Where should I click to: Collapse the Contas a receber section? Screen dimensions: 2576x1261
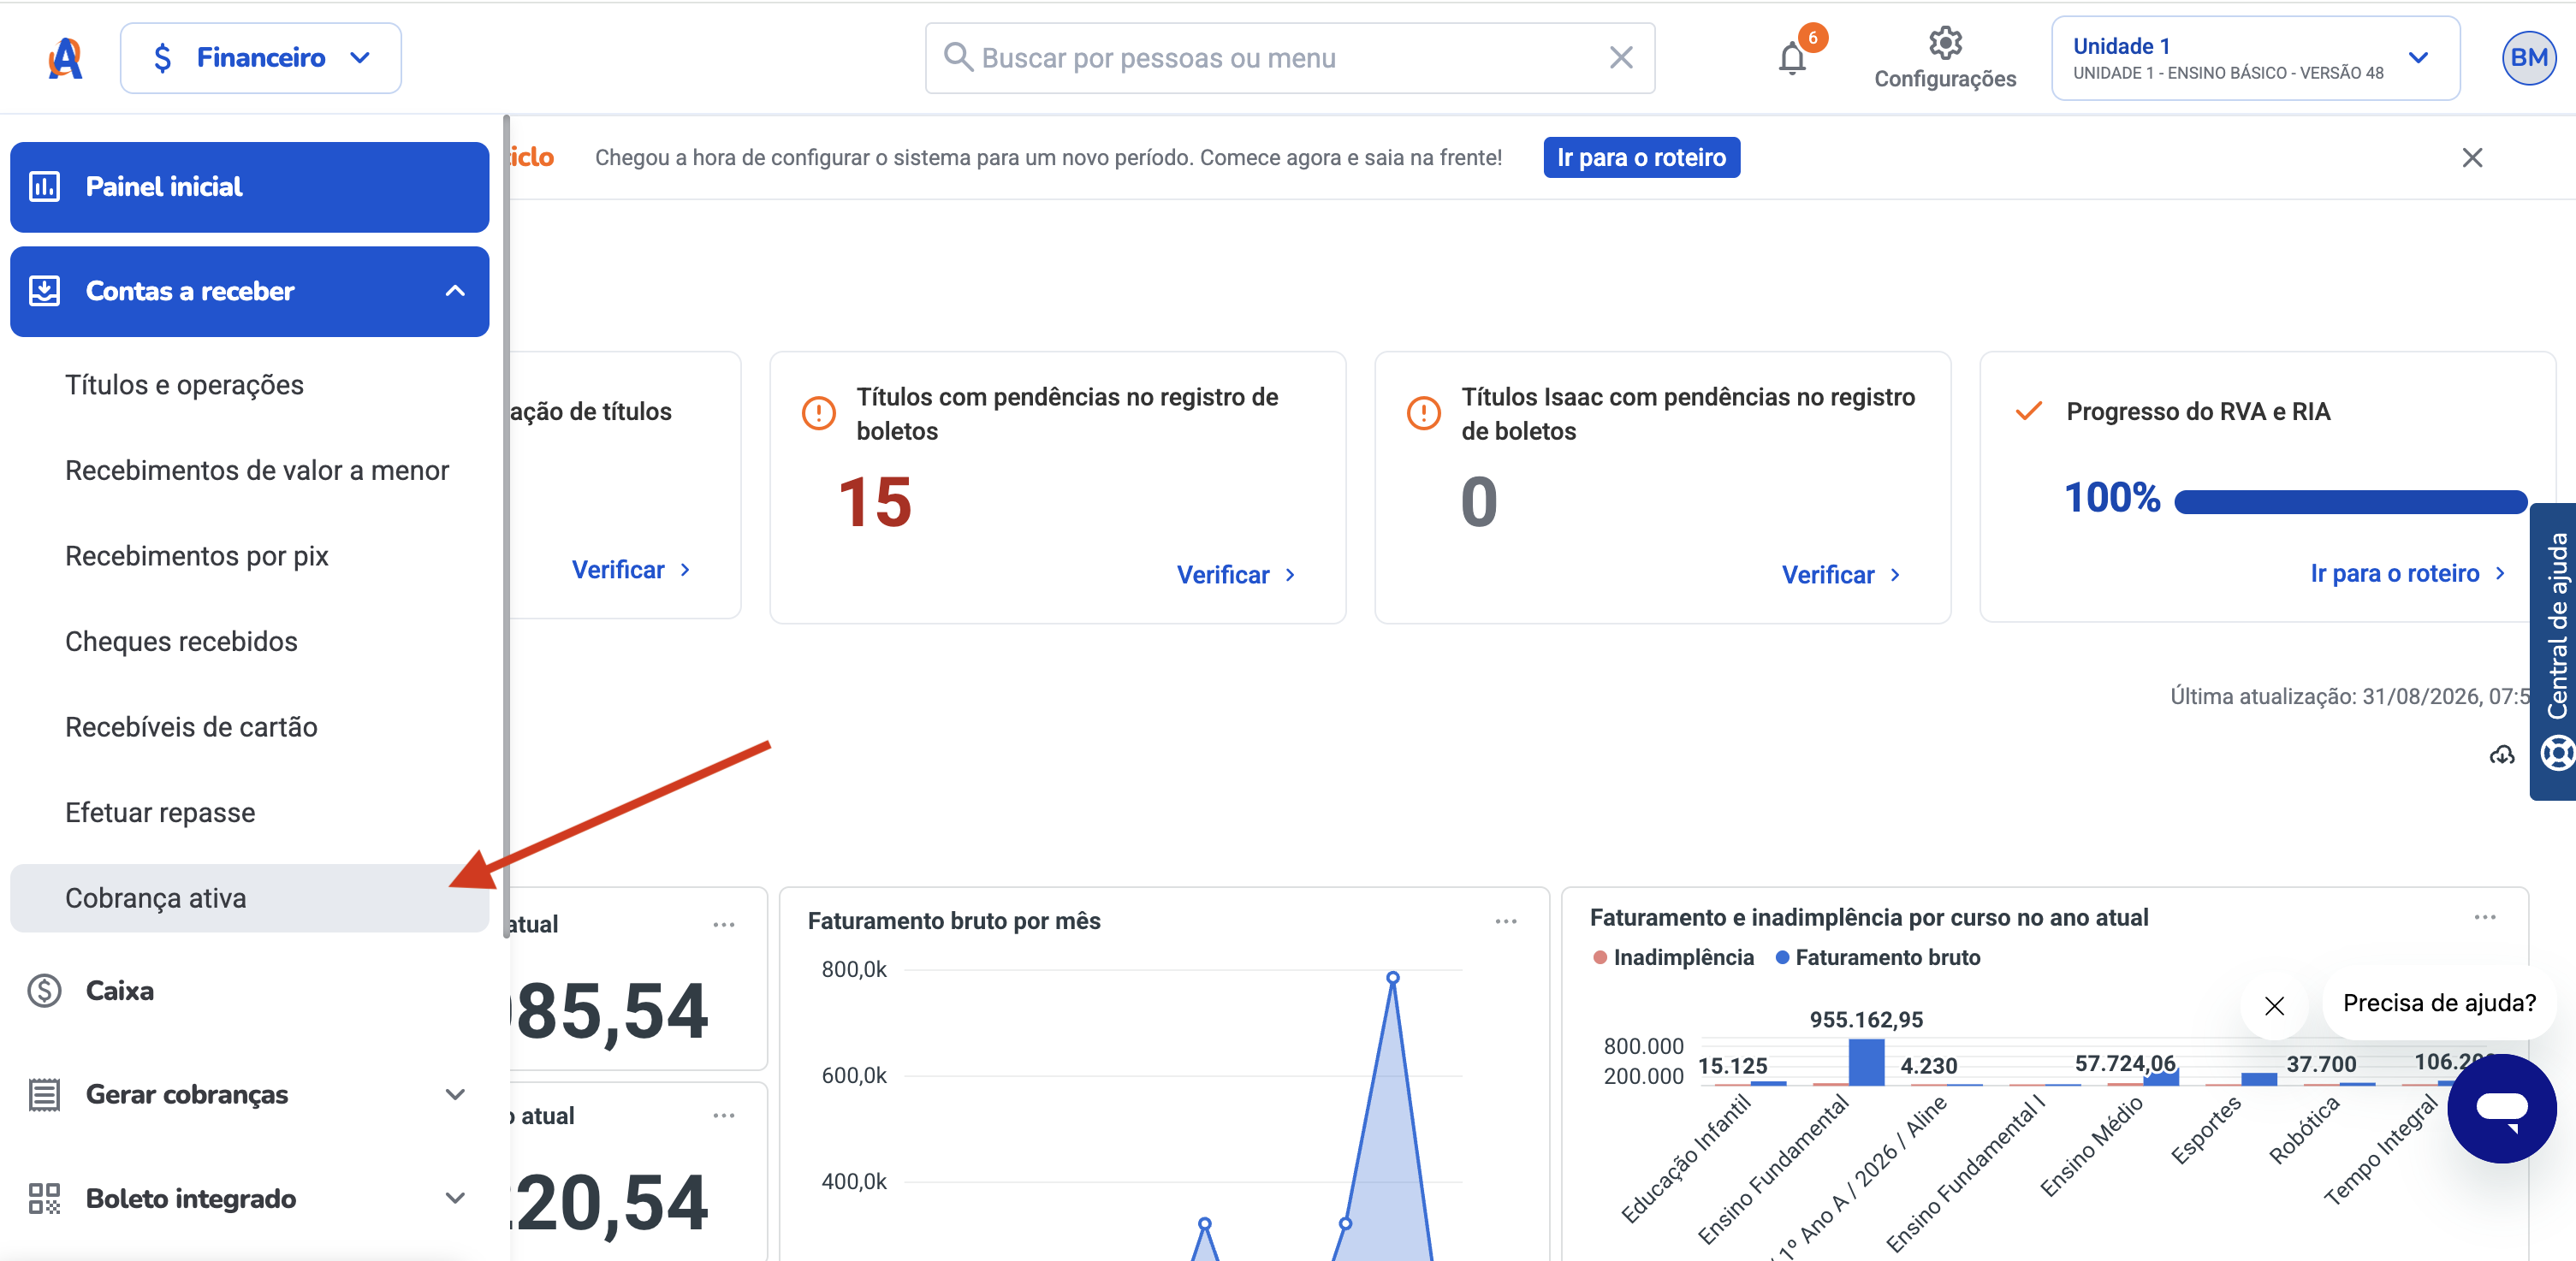pos(455,291)
